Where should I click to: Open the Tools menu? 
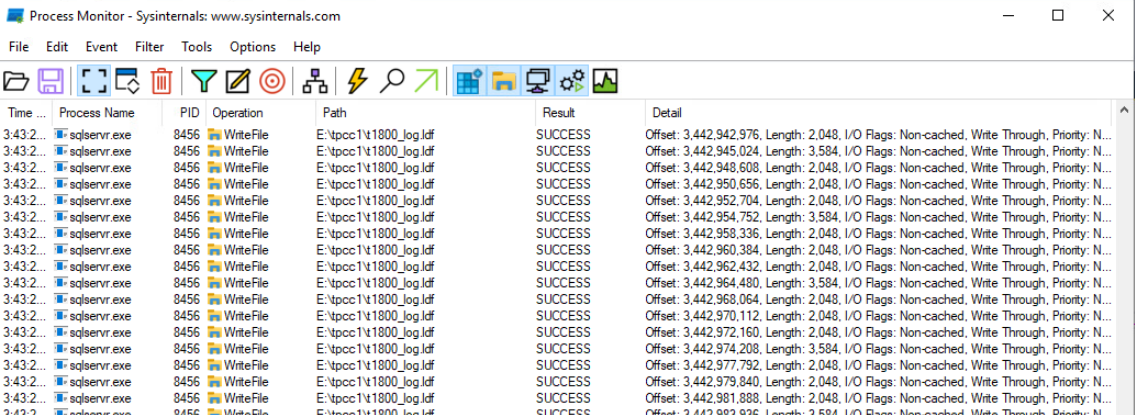click(x=197, y=47)
